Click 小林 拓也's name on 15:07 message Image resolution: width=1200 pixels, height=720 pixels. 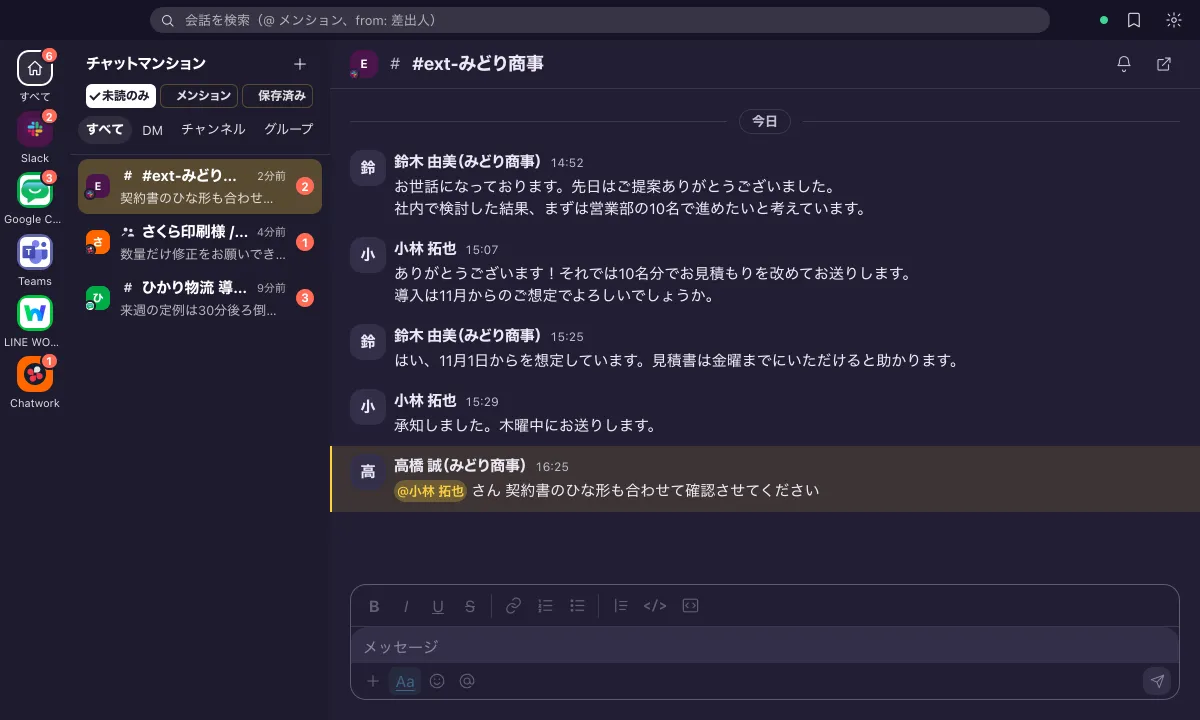coord(425,249)
